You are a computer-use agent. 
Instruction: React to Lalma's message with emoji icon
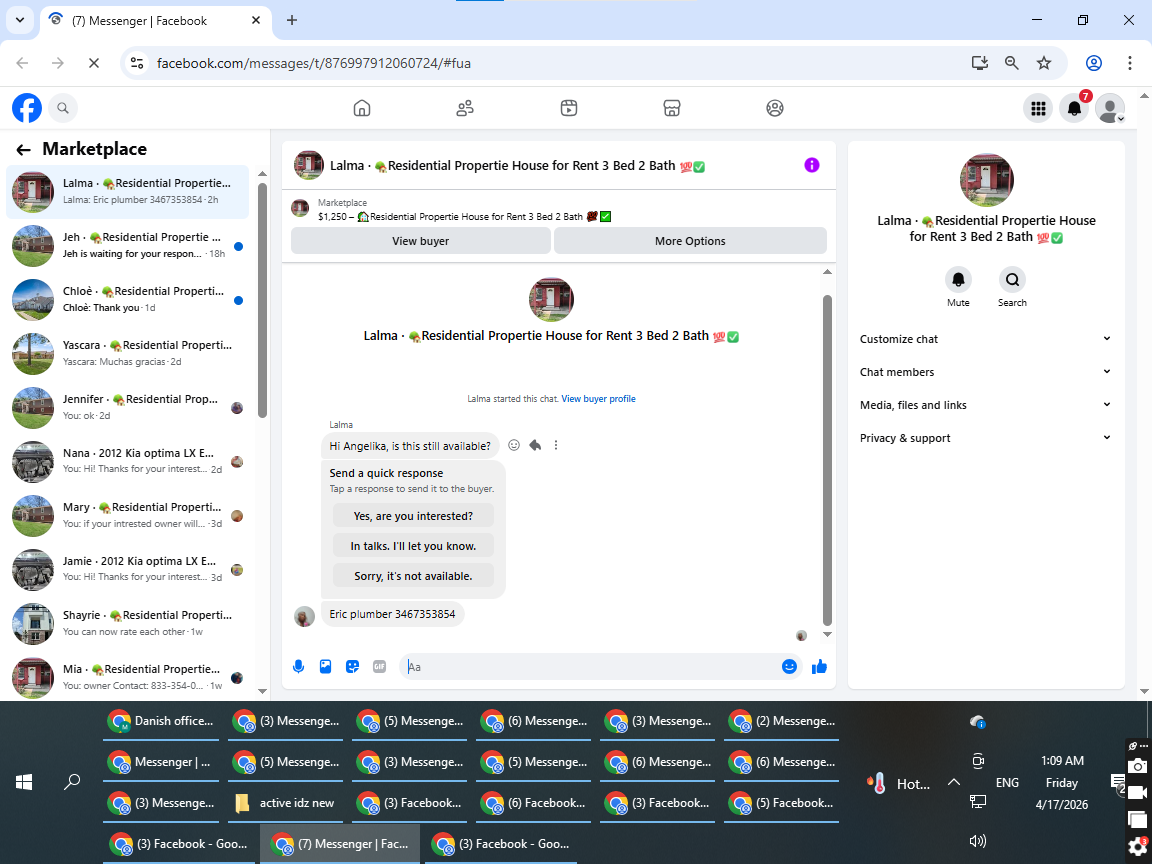(x=514, y=445)
